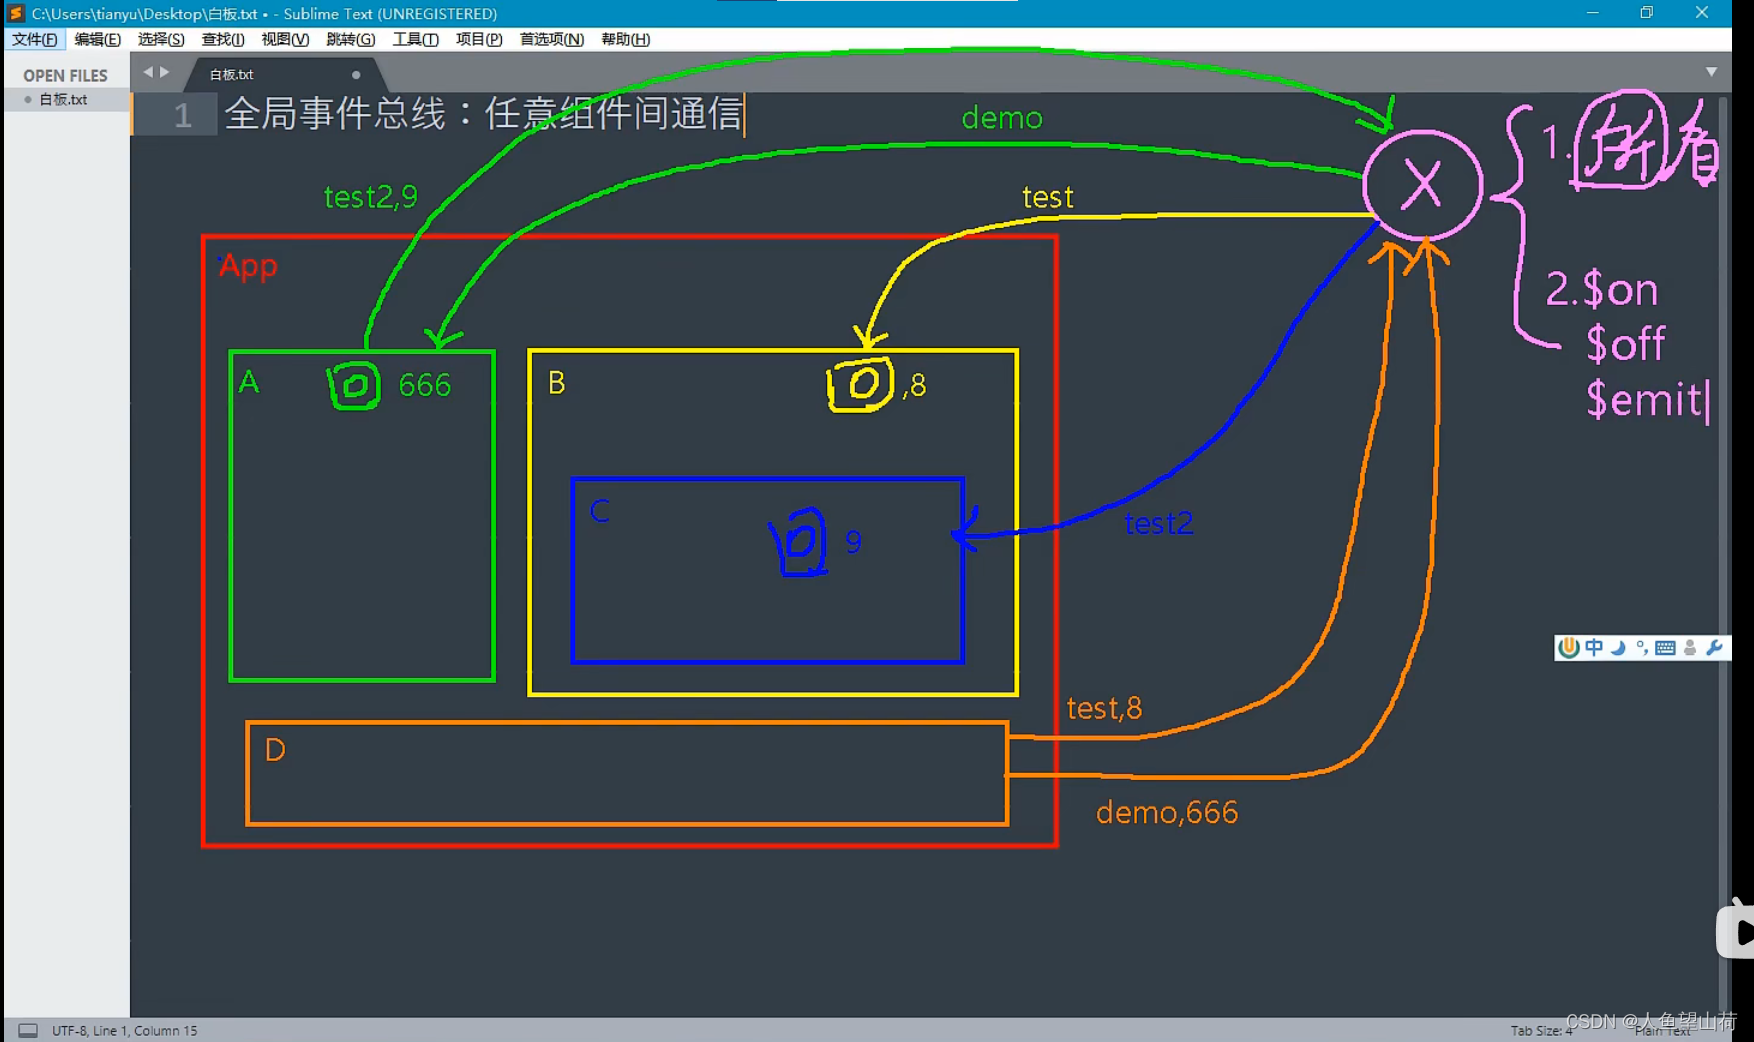Toggle sidebar panel icon in status bar
This screenshot has height=1042, width=1754.
28,1030
